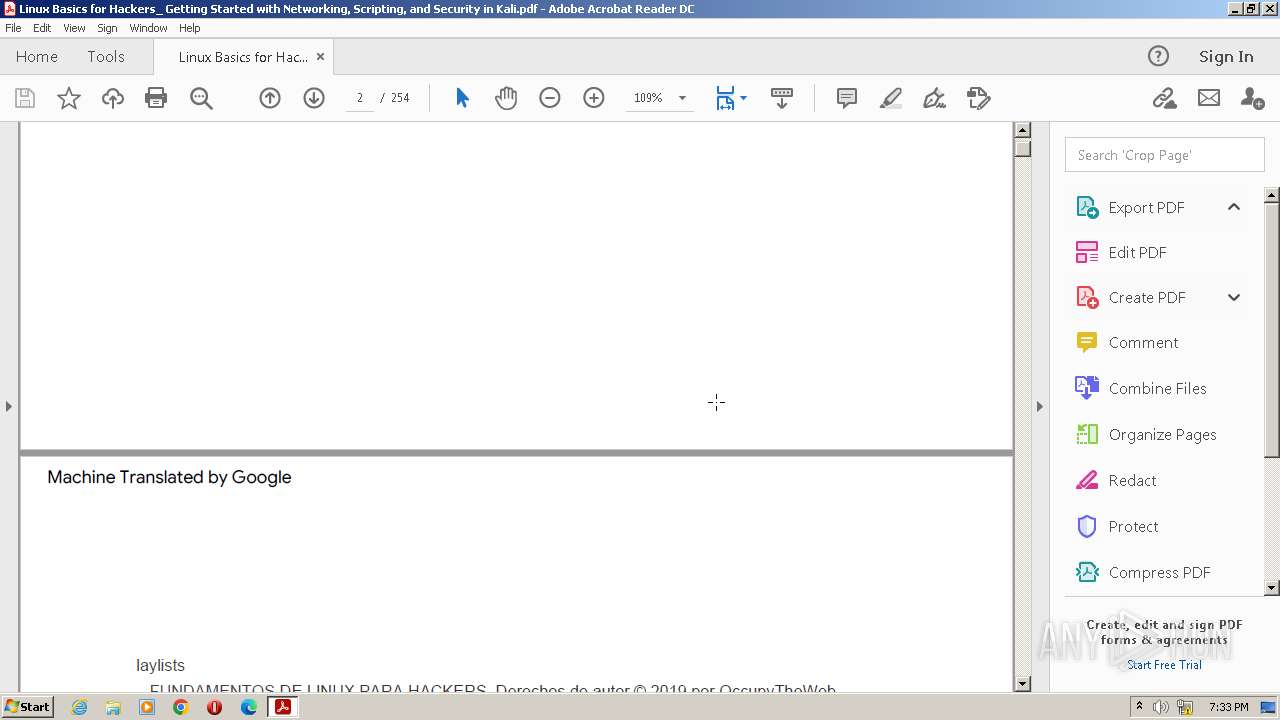Choose the Selection arrow tool

point(462,98)
